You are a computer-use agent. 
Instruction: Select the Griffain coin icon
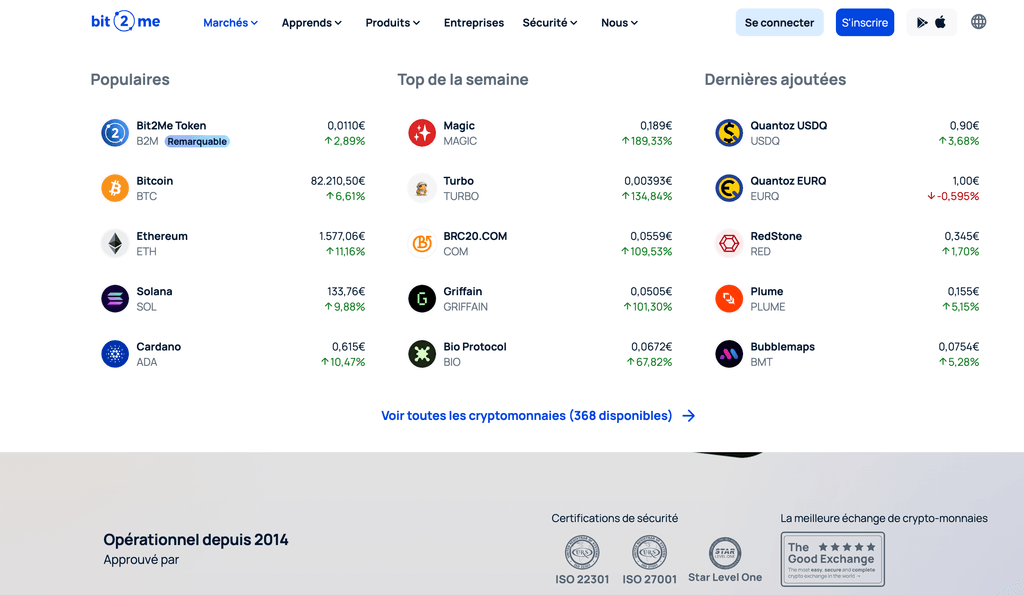[x=421, y=298]
